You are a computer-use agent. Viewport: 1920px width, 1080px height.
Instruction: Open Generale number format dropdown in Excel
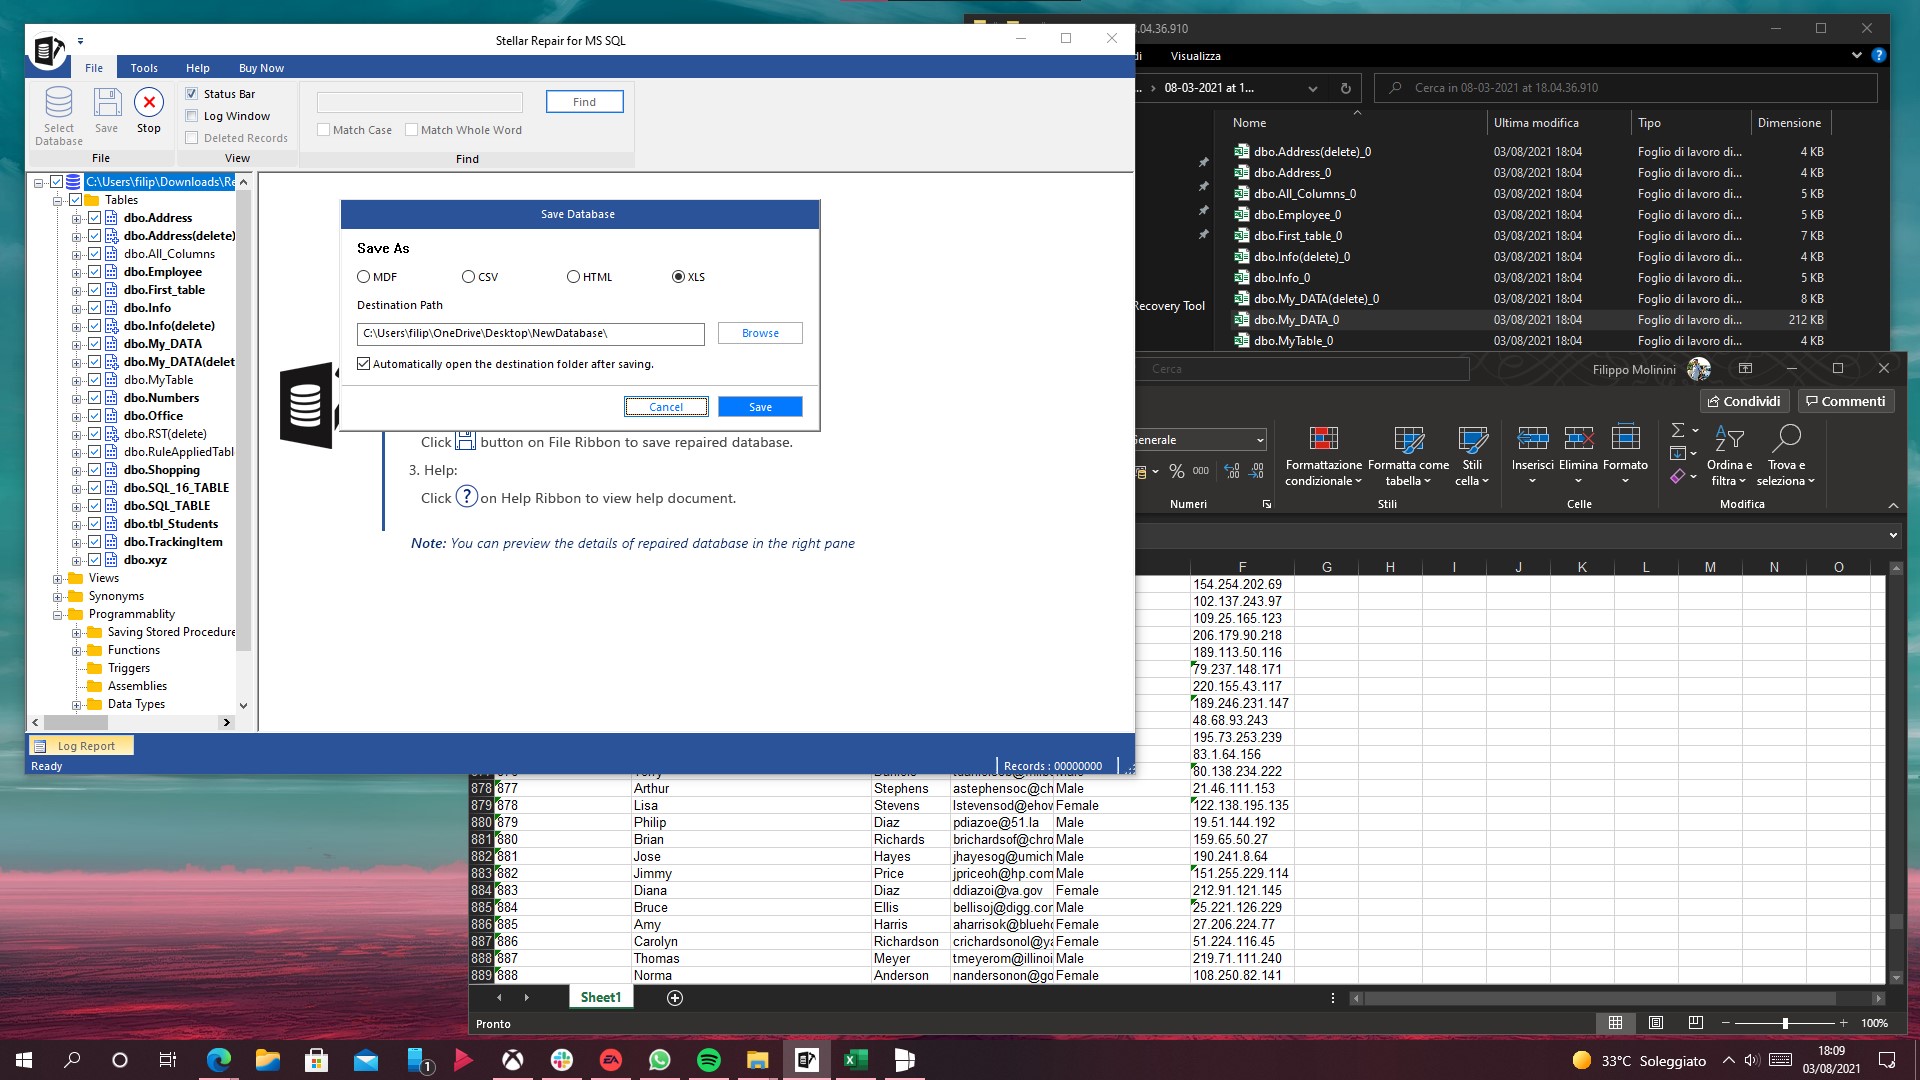(x=1260, y=440)
